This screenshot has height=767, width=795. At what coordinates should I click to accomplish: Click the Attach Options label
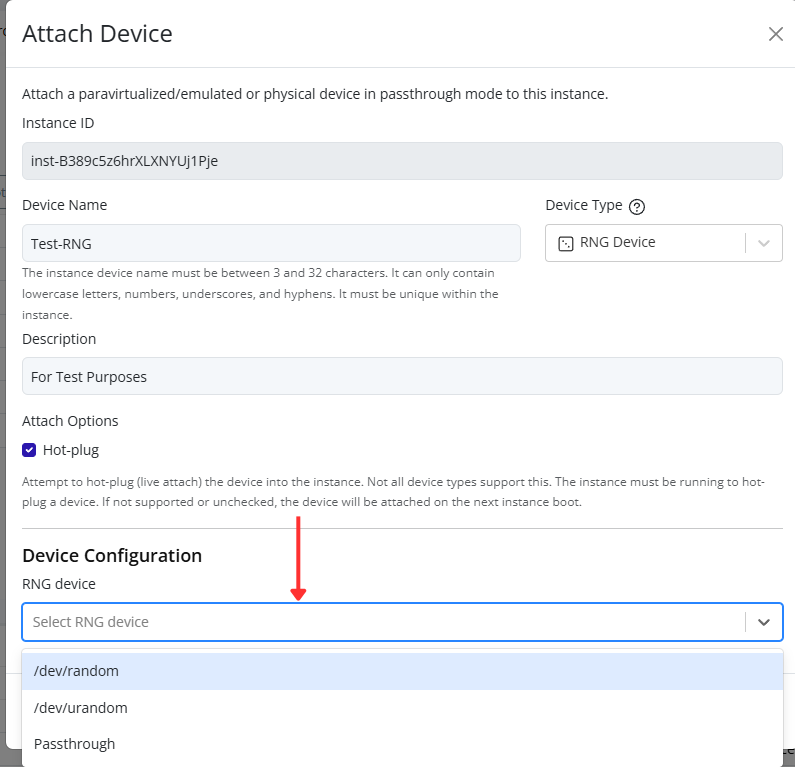[x=70, y=421]
